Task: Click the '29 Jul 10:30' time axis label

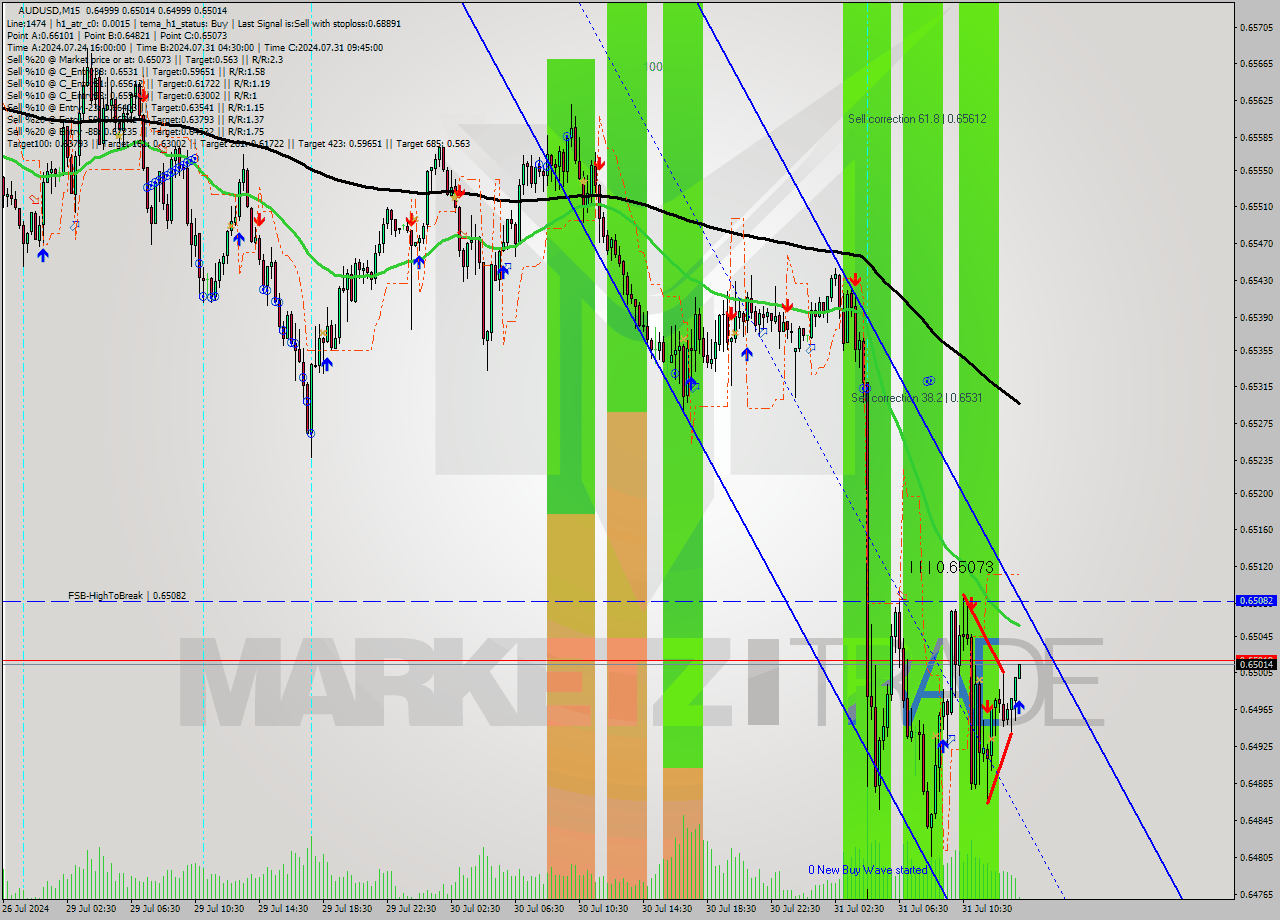Action: click(218, 909)
